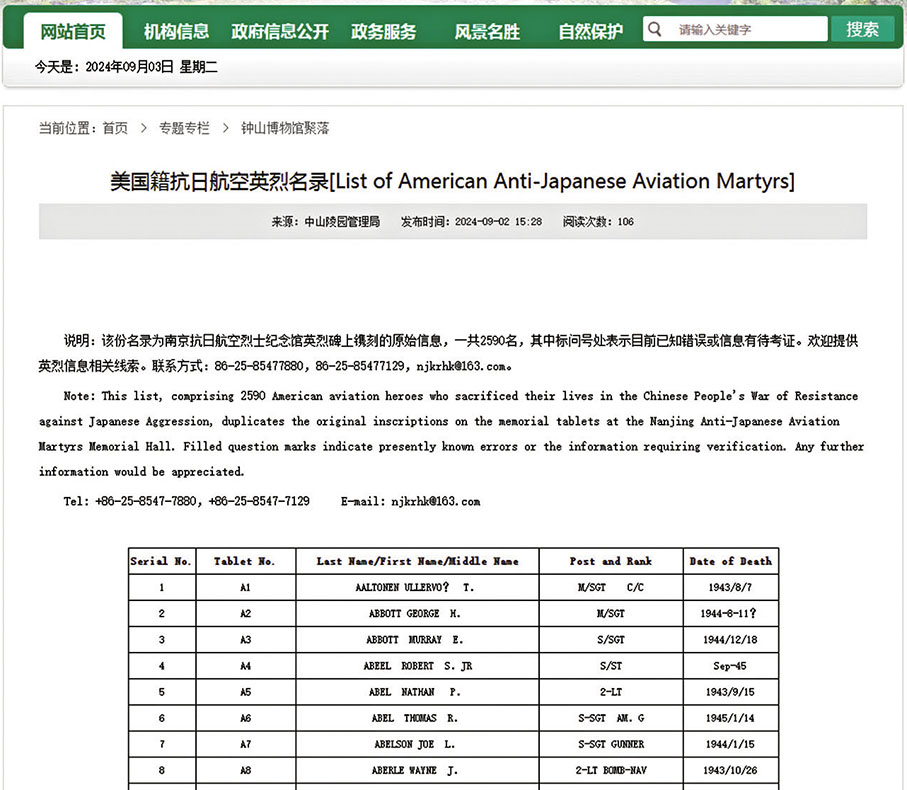Open the 政务服务 menu item
The height and width of the screenshot is (790, 907).
coord(386,31)
